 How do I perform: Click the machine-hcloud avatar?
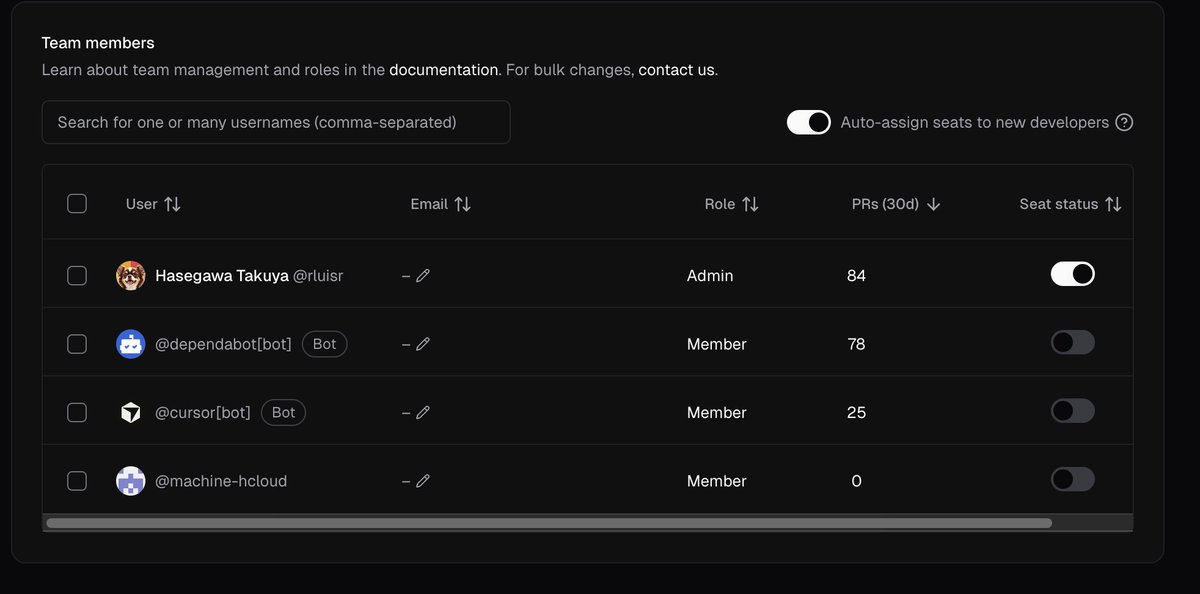click(131, 481)
